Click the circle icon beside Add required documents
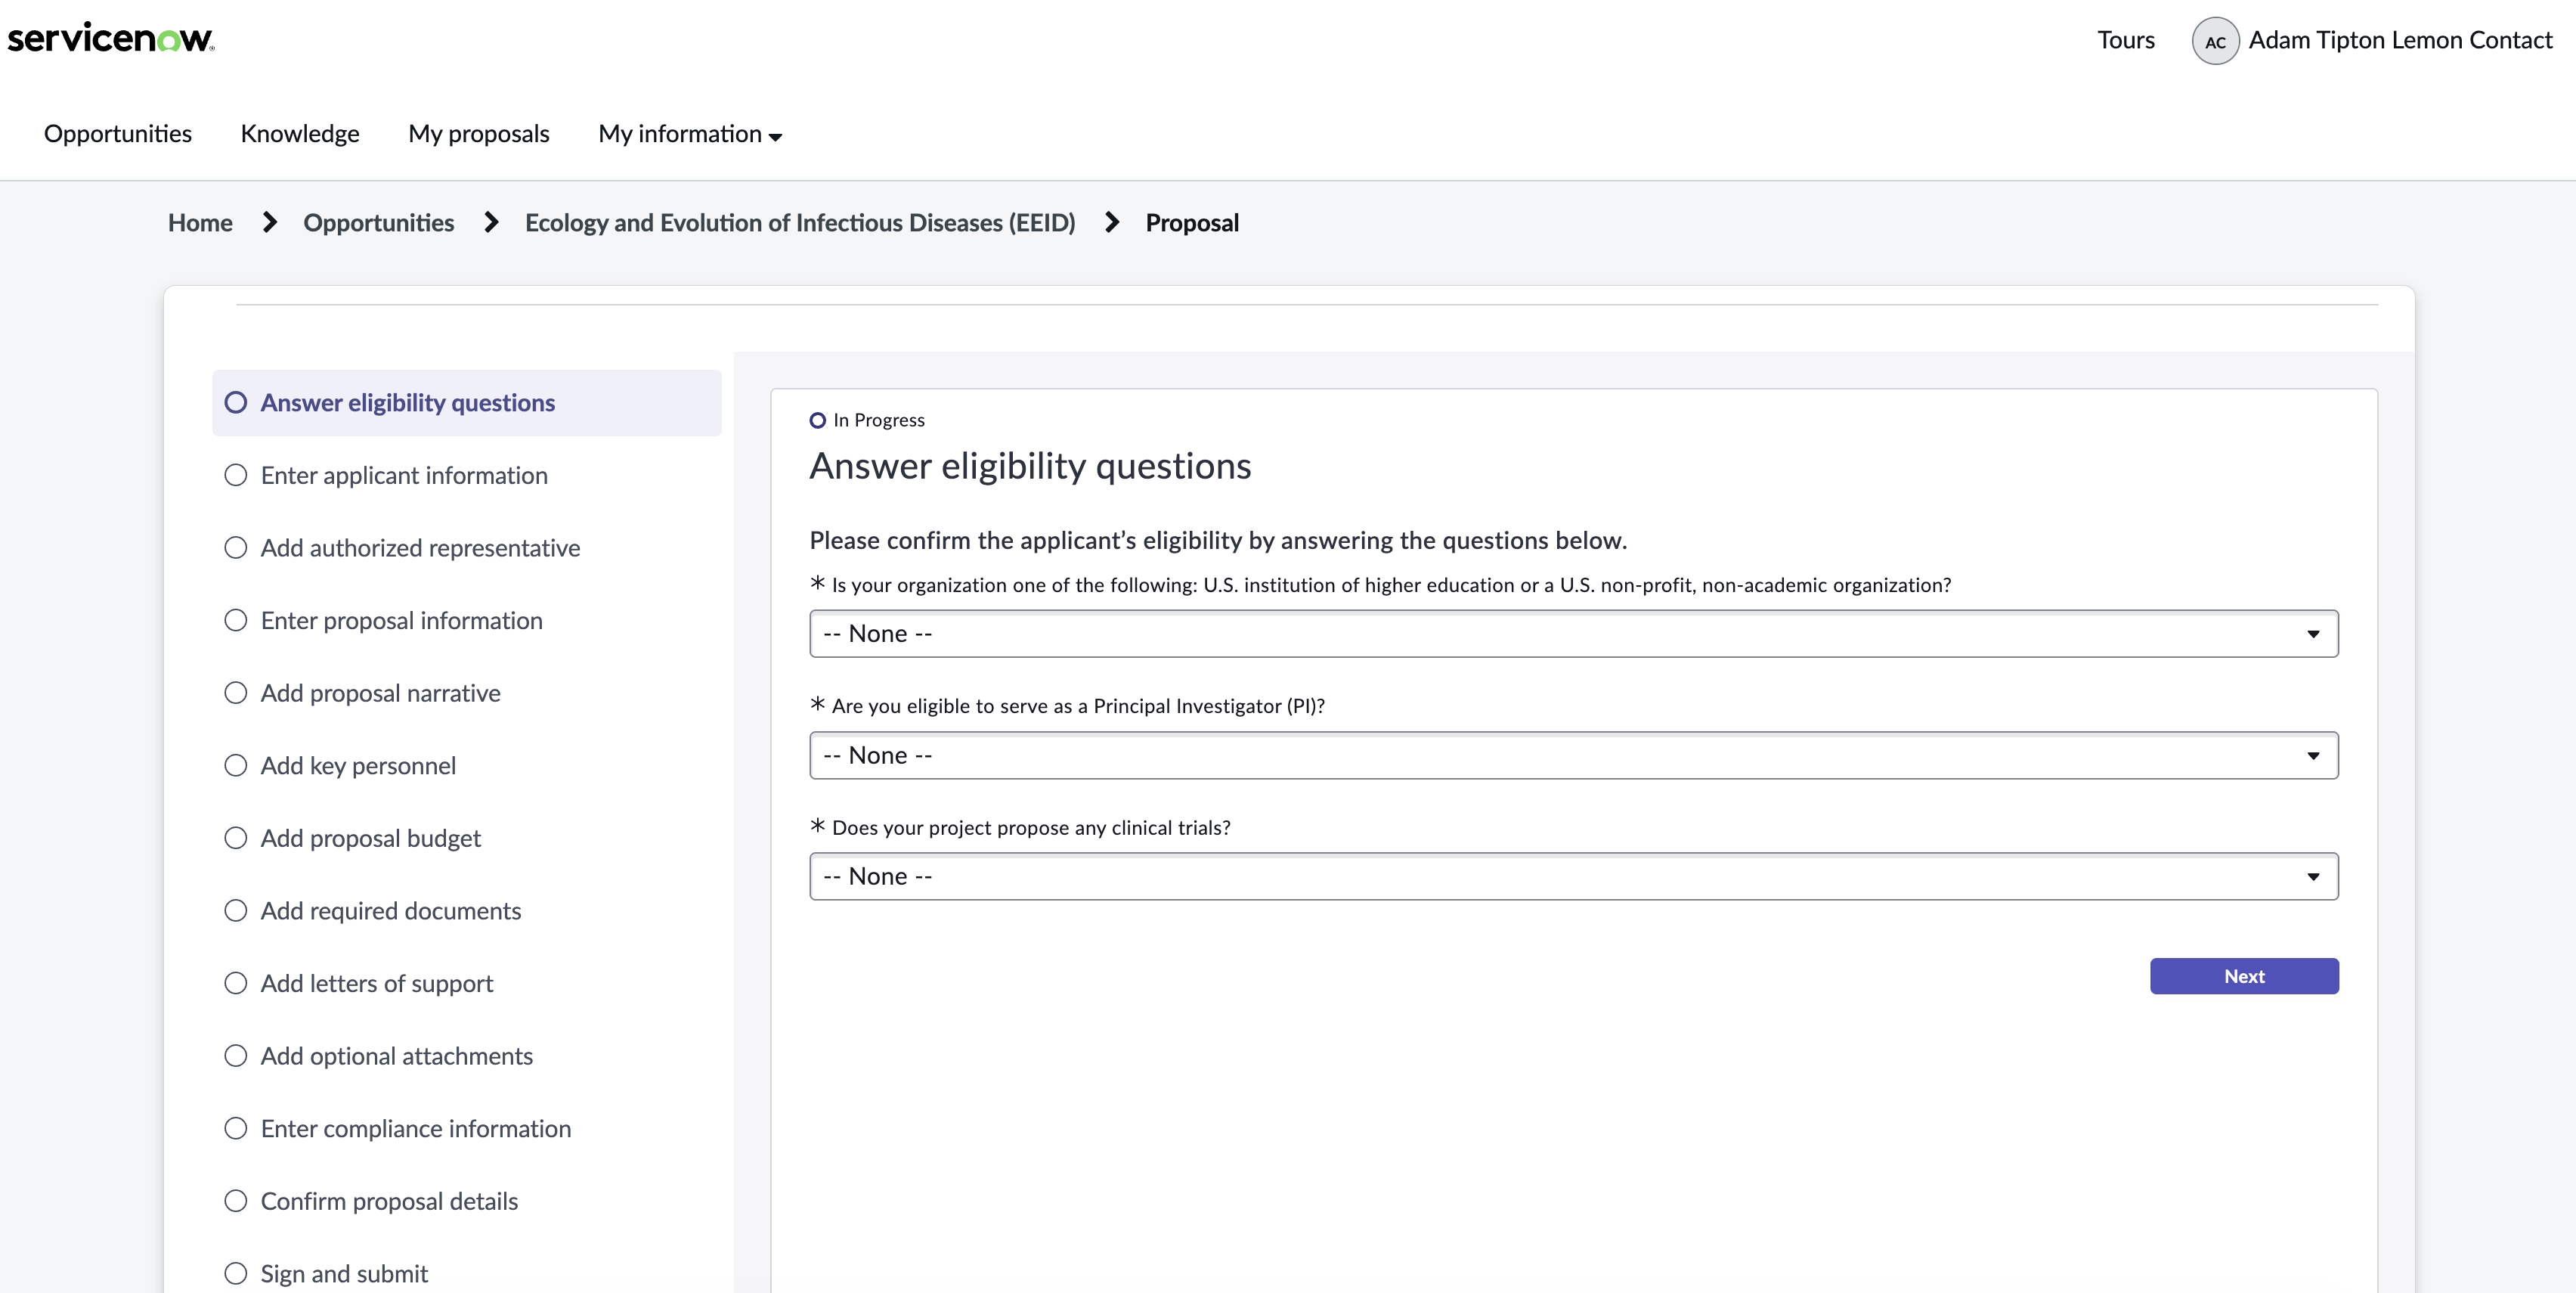Image resolution: width=2576 pixels, height=1293 pixels. 236,910
